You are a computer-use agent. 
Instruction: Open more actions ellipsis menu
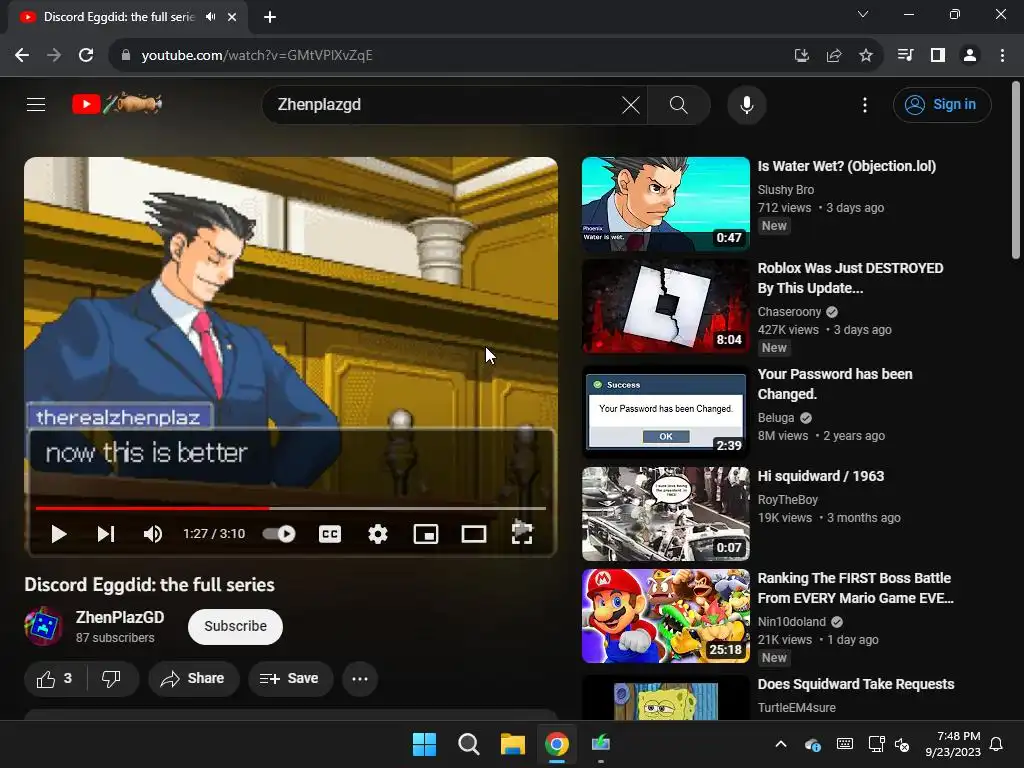point(360,679)
